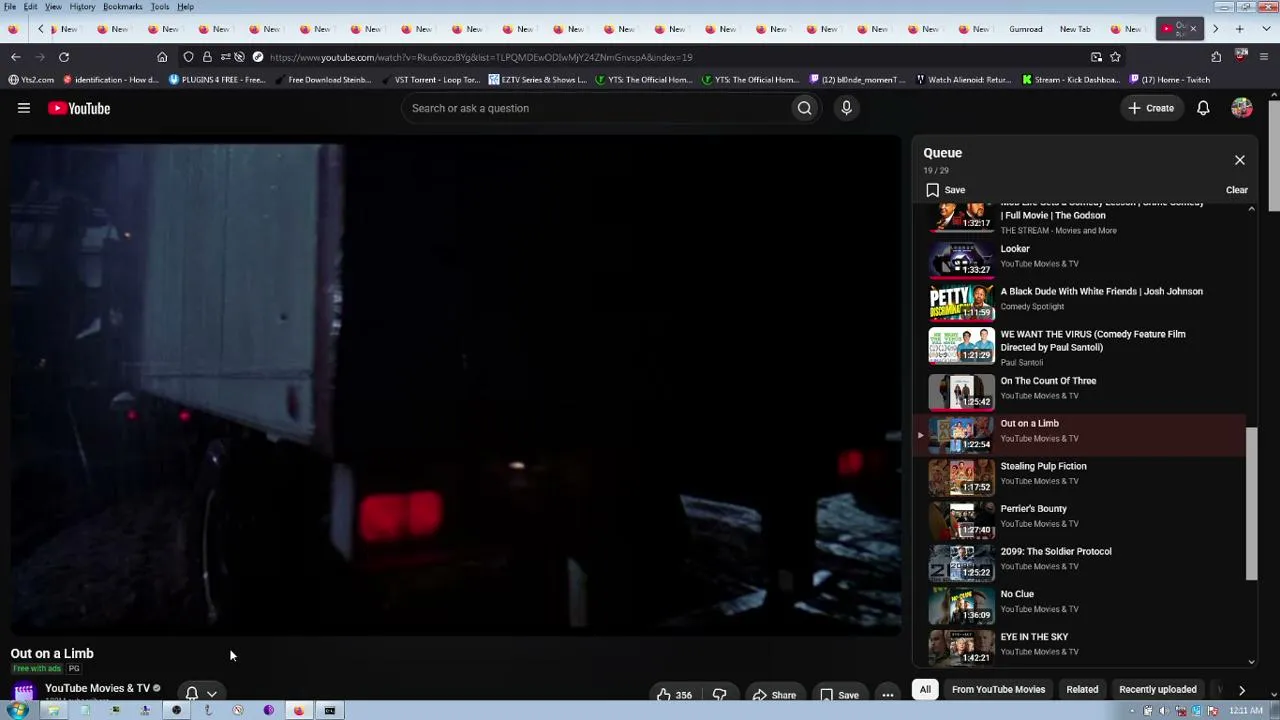The image size is (1280, 720).
Task: Close the Queue panel
Action: point(1240,160)
